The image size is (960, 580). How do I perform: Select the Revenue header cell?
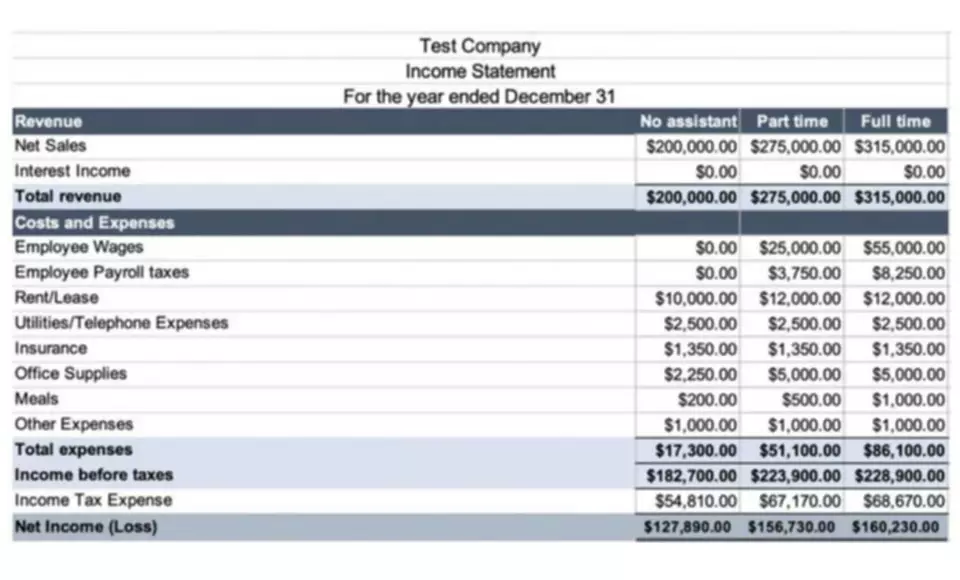click(x=323, y=121)
